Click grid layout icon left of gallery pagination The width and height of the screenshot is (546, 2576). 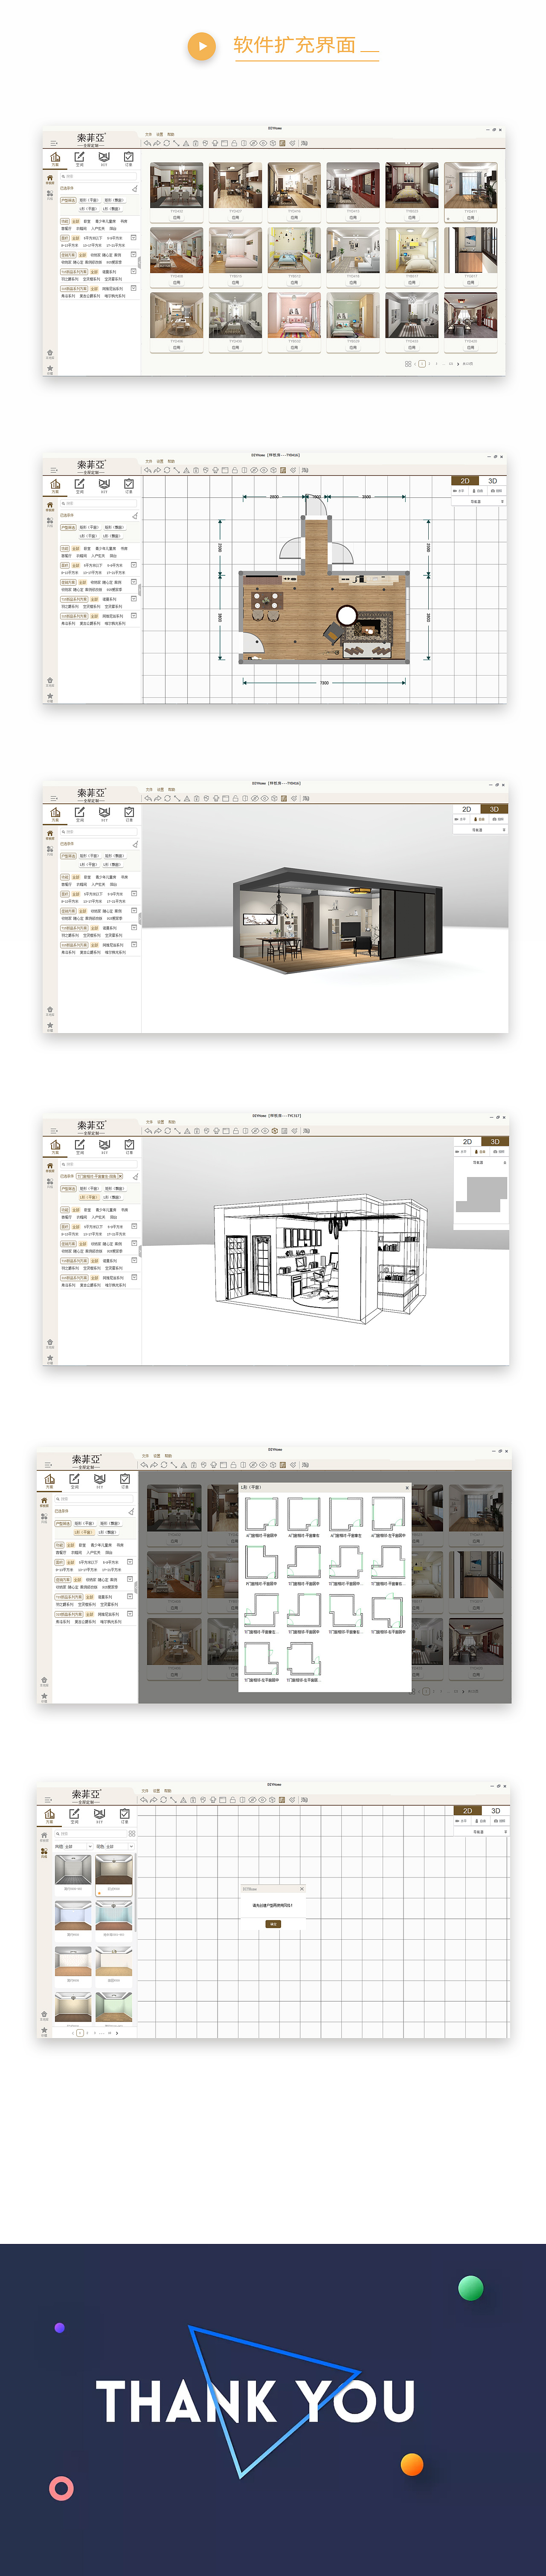coord(408,363)
